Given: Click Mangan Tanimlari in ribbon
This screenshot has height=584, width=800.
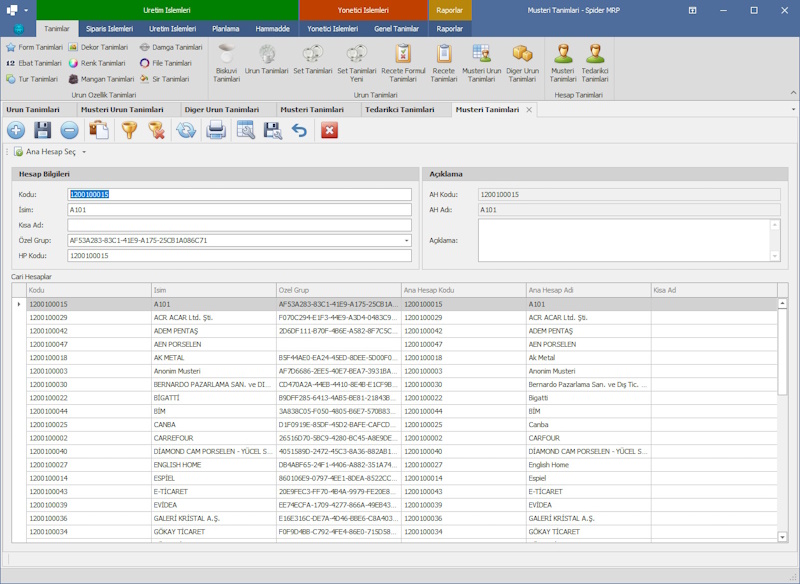Looking at the screenshot, I should pyautogui.click(x=101, y=79).
